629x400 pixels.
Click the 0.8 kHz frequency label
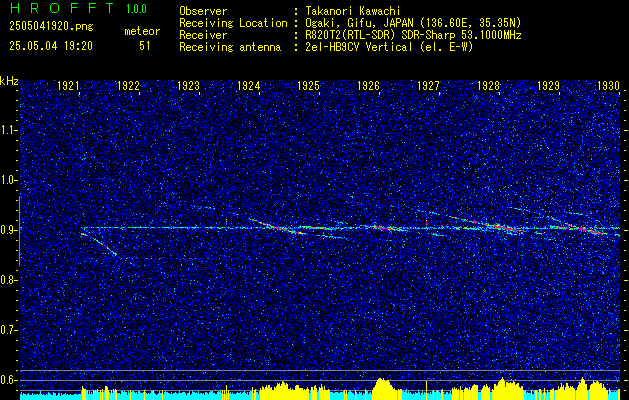click(x=7, y=280)
